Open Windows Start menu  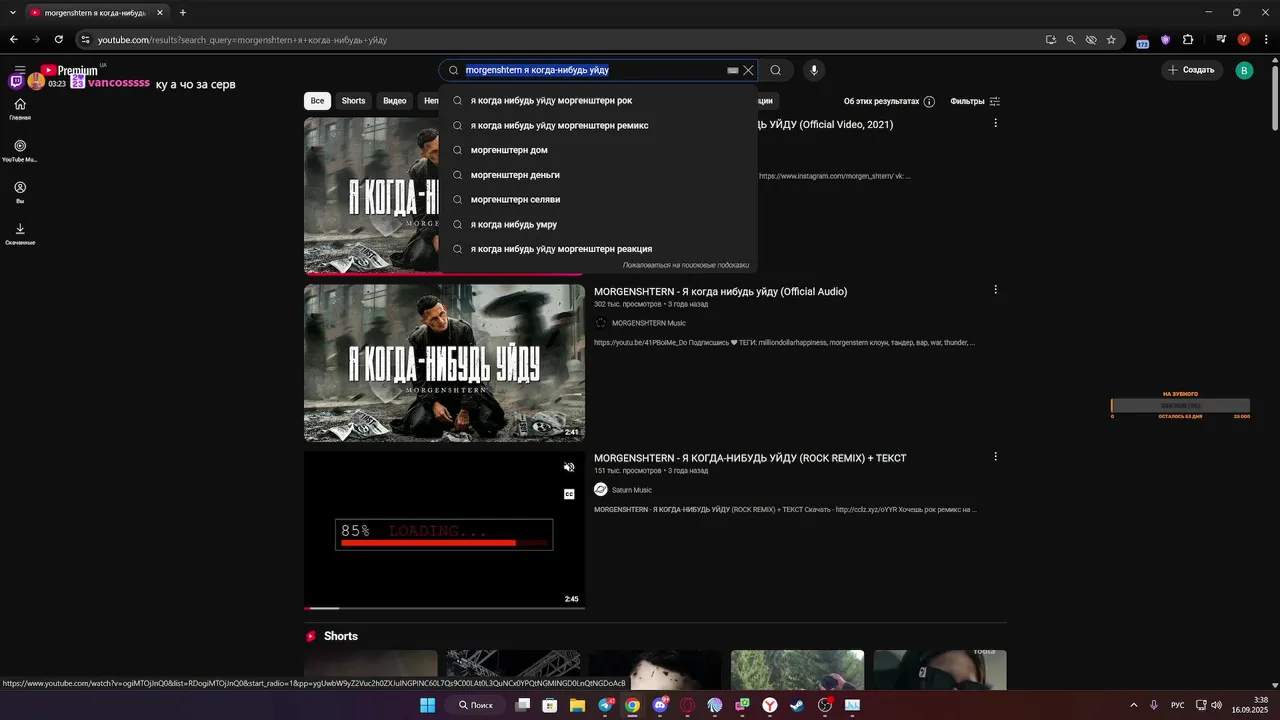(427, 705)
